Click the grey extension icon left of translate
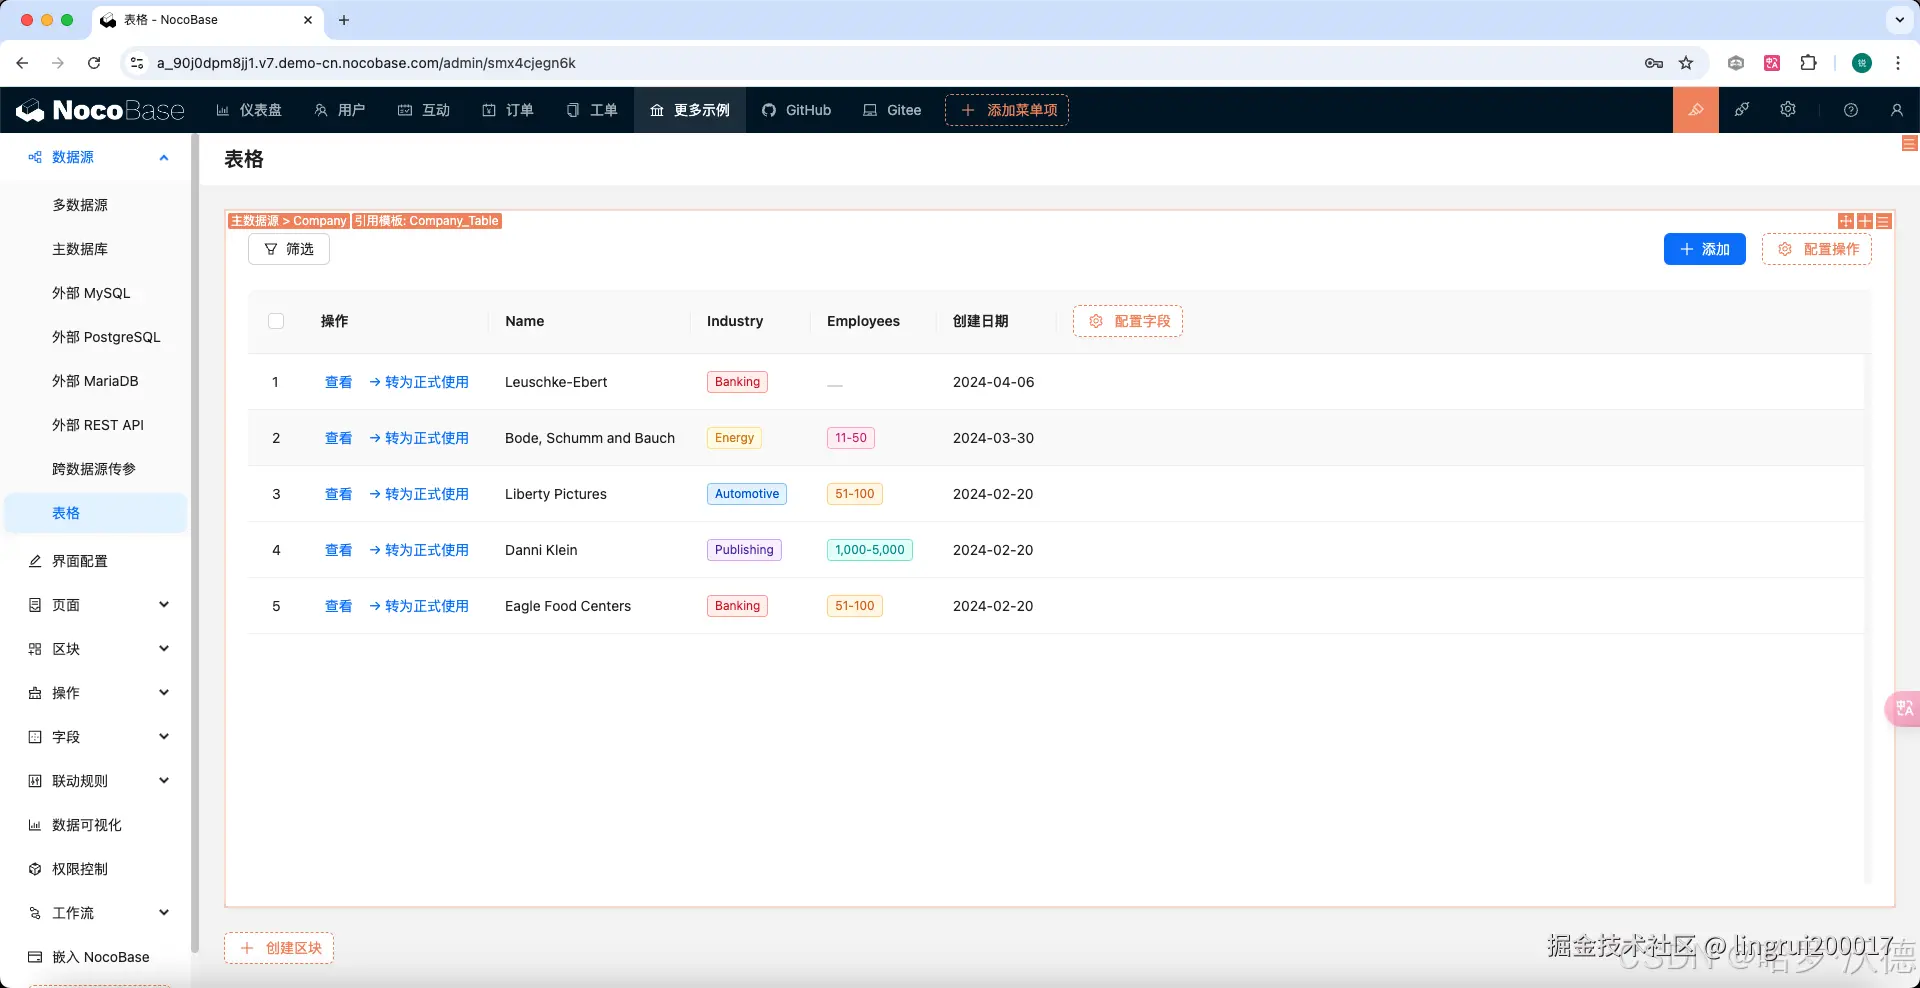The width and height of the screenshot is (1920, 988). (x=1736, y=63)
